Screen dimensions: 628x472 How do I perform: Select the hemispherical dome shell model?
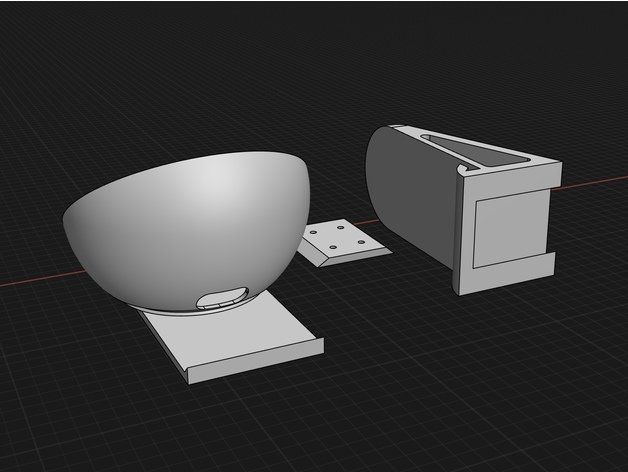pos(190,210)
